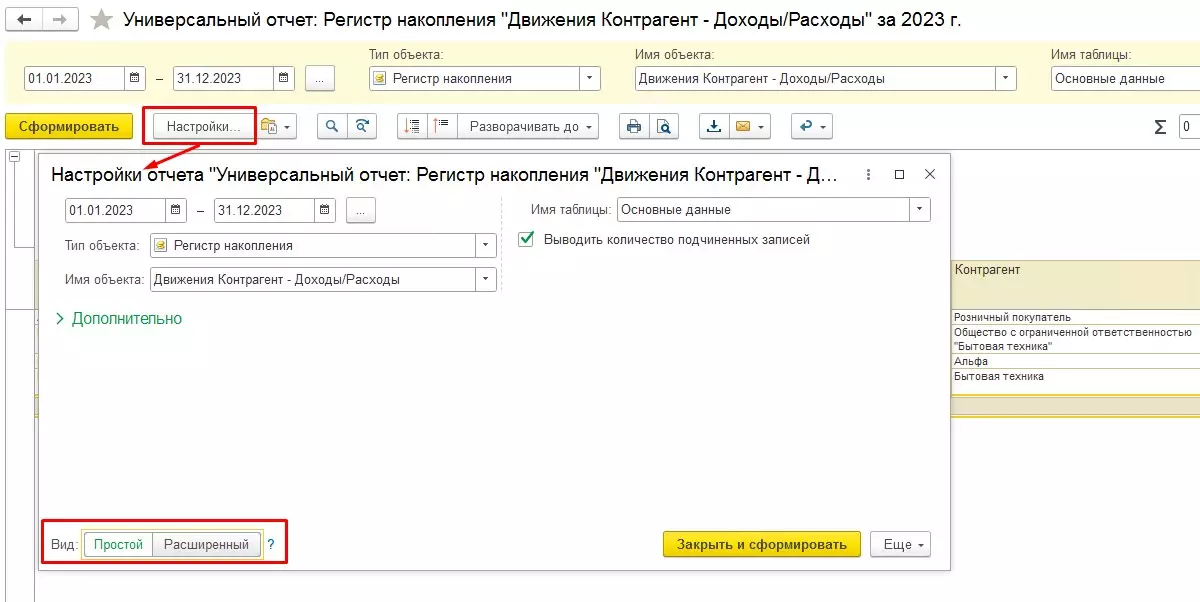Click the save report download icon
This screenshot has height=602, width=1200.
(x=714, y=126)
